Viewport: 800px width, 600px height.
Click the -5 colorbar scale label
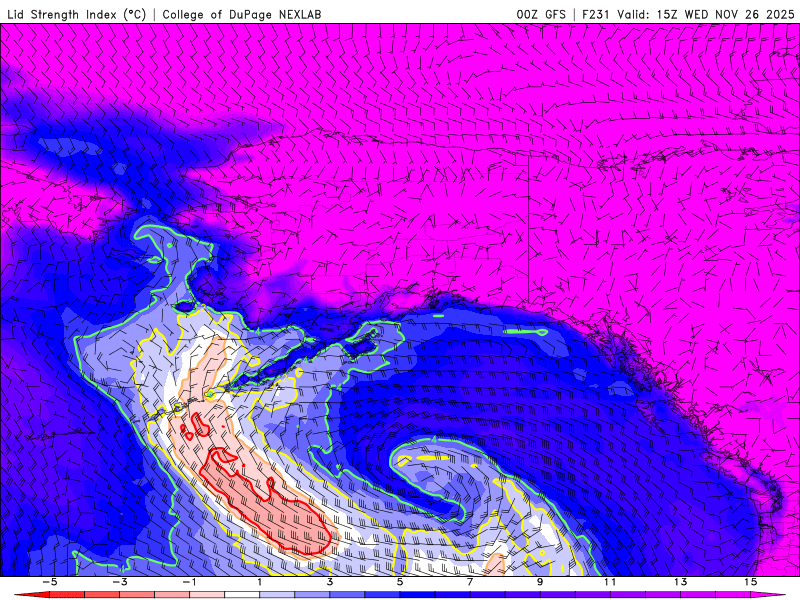49,582
